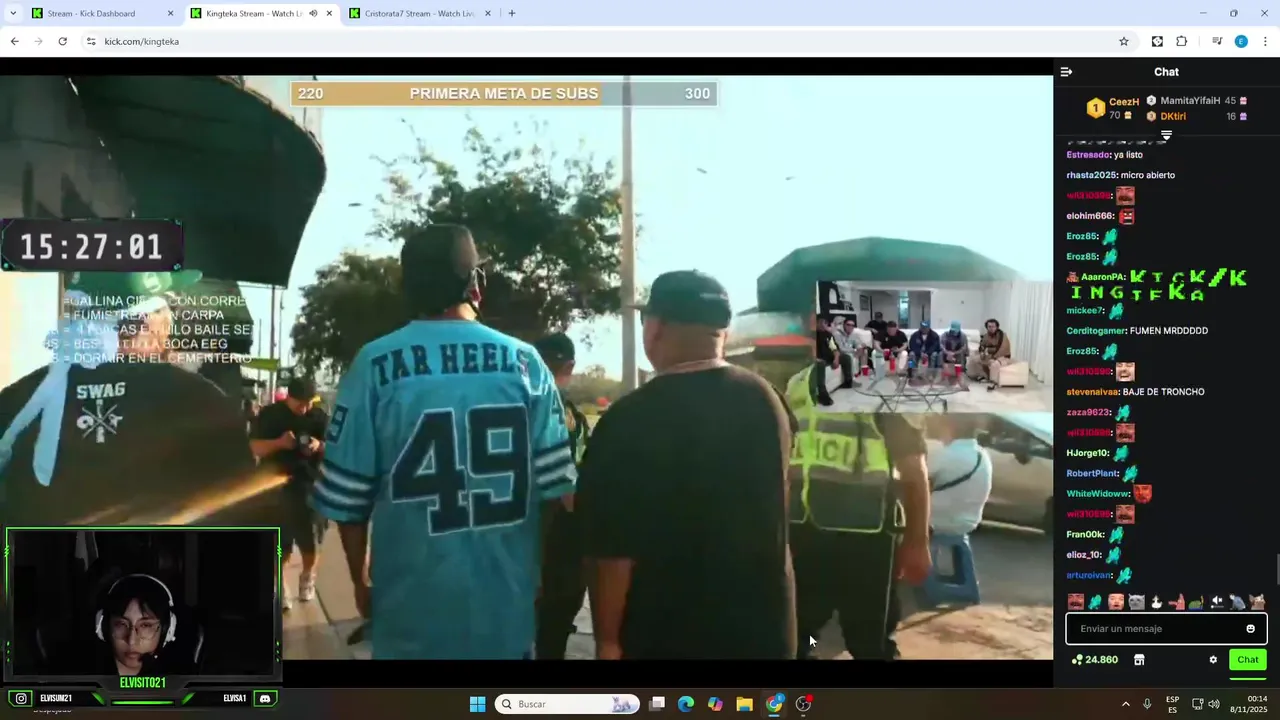Insert the crouching man quick emote

pos(1237,602)
